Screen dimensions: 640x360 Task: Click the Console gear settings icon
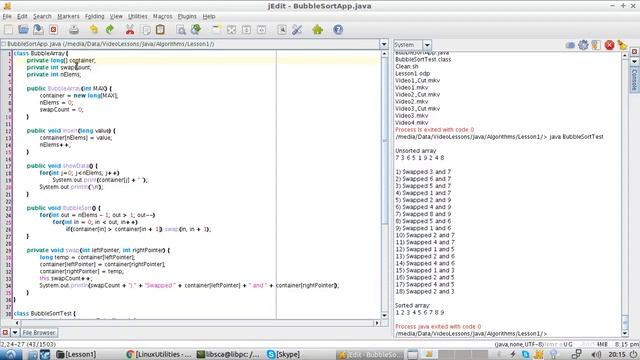point(583,45)
